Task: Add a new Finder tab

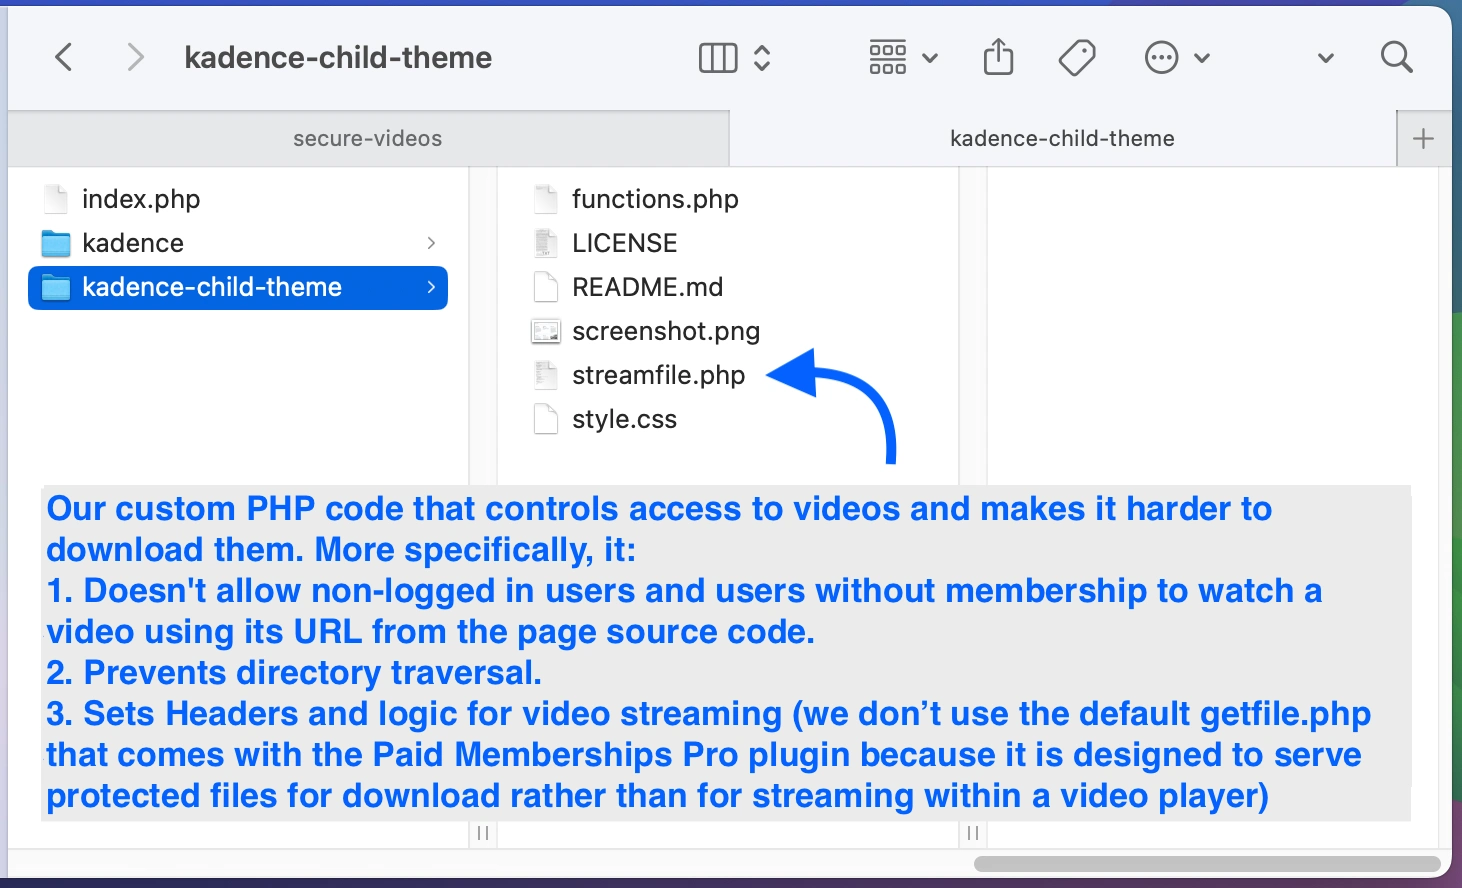Action: [1424, 138]
